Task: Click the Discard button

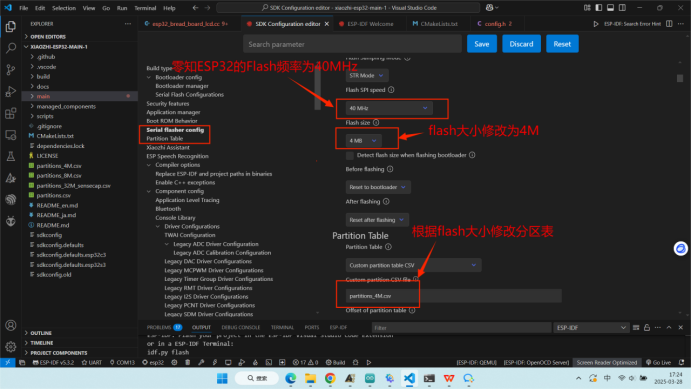Action: (521, 44)
